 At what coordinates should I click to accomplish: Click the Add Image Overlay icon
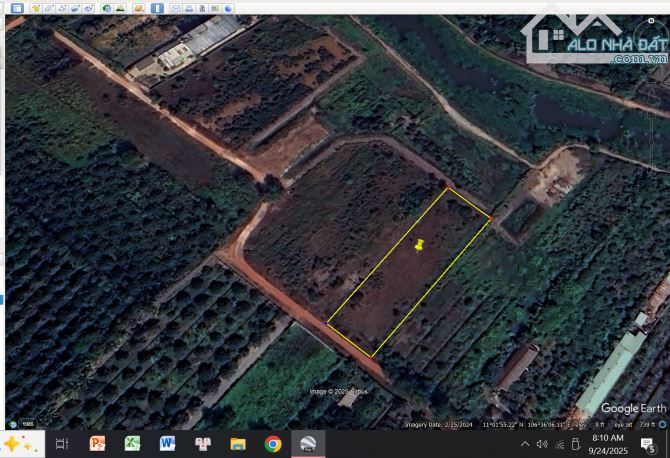(76, 8)
